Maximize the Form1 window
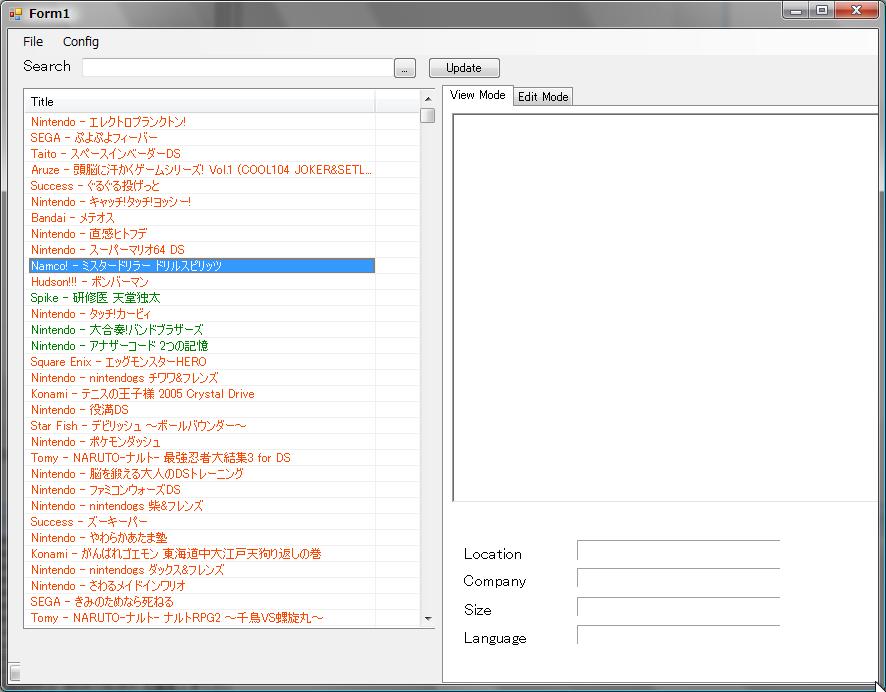The width and height of the screenshot is (886, 692). click(822, 11)
